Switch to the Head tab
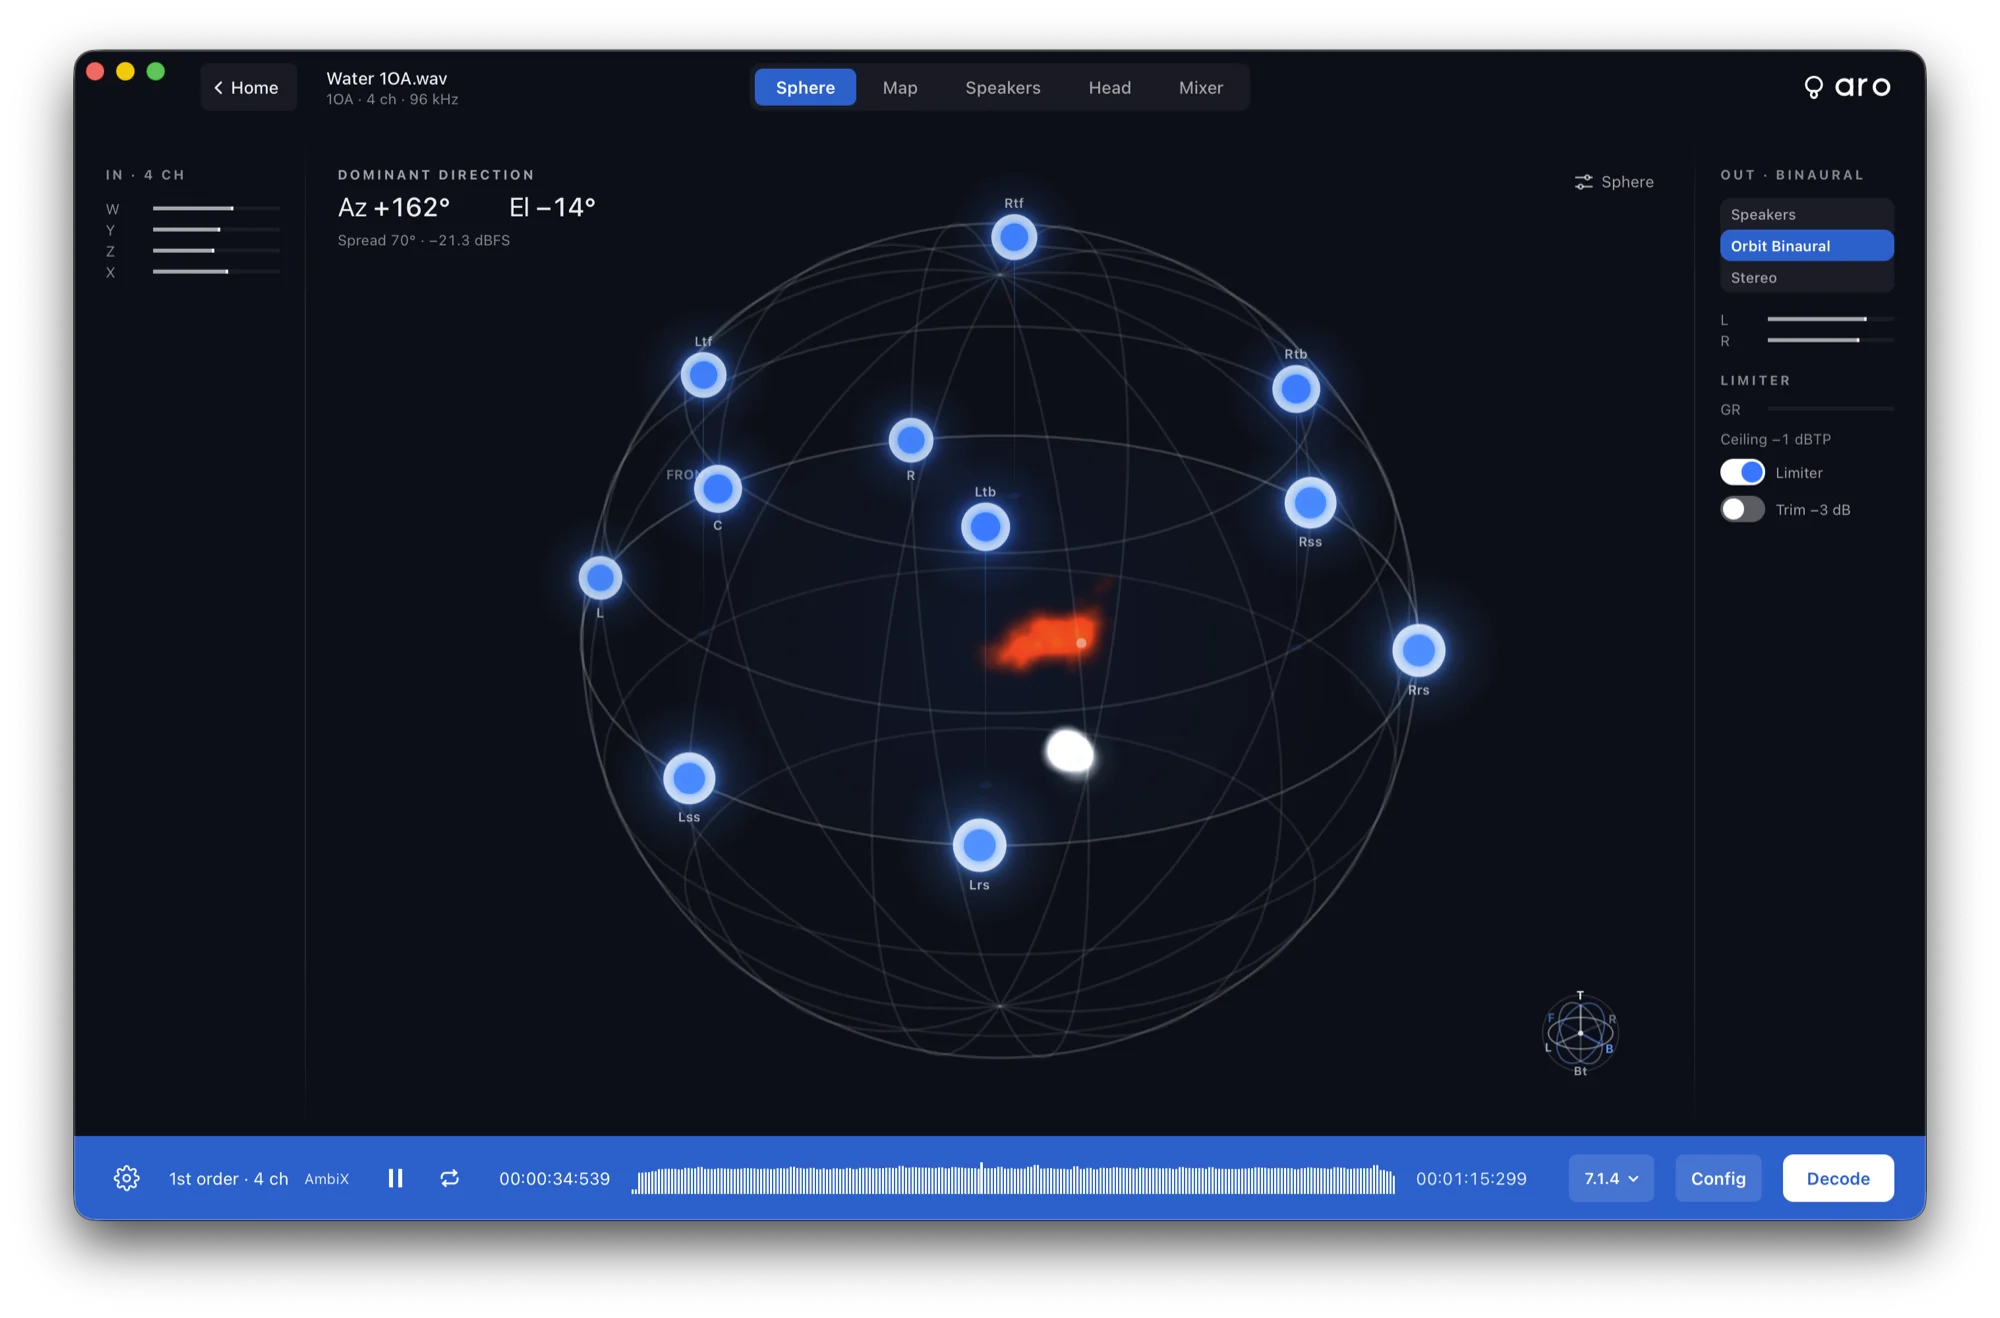Image resolution: width=2000 pixels, height=1318 pixels. tap(1110, 87)
